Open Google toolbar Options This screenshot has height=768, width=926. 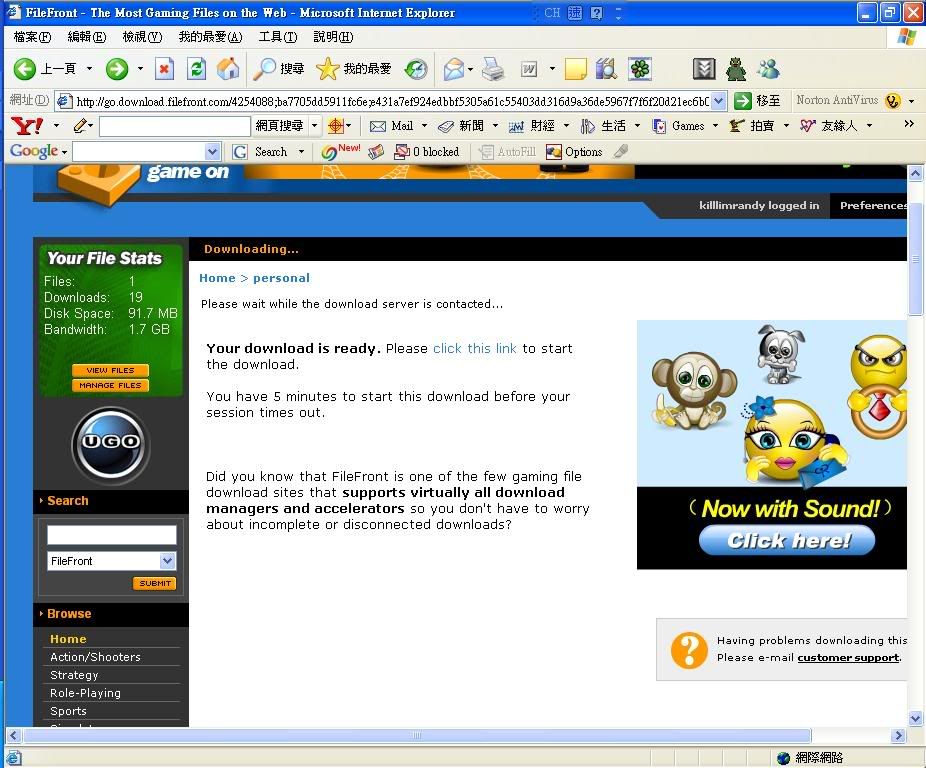(575, 152)
